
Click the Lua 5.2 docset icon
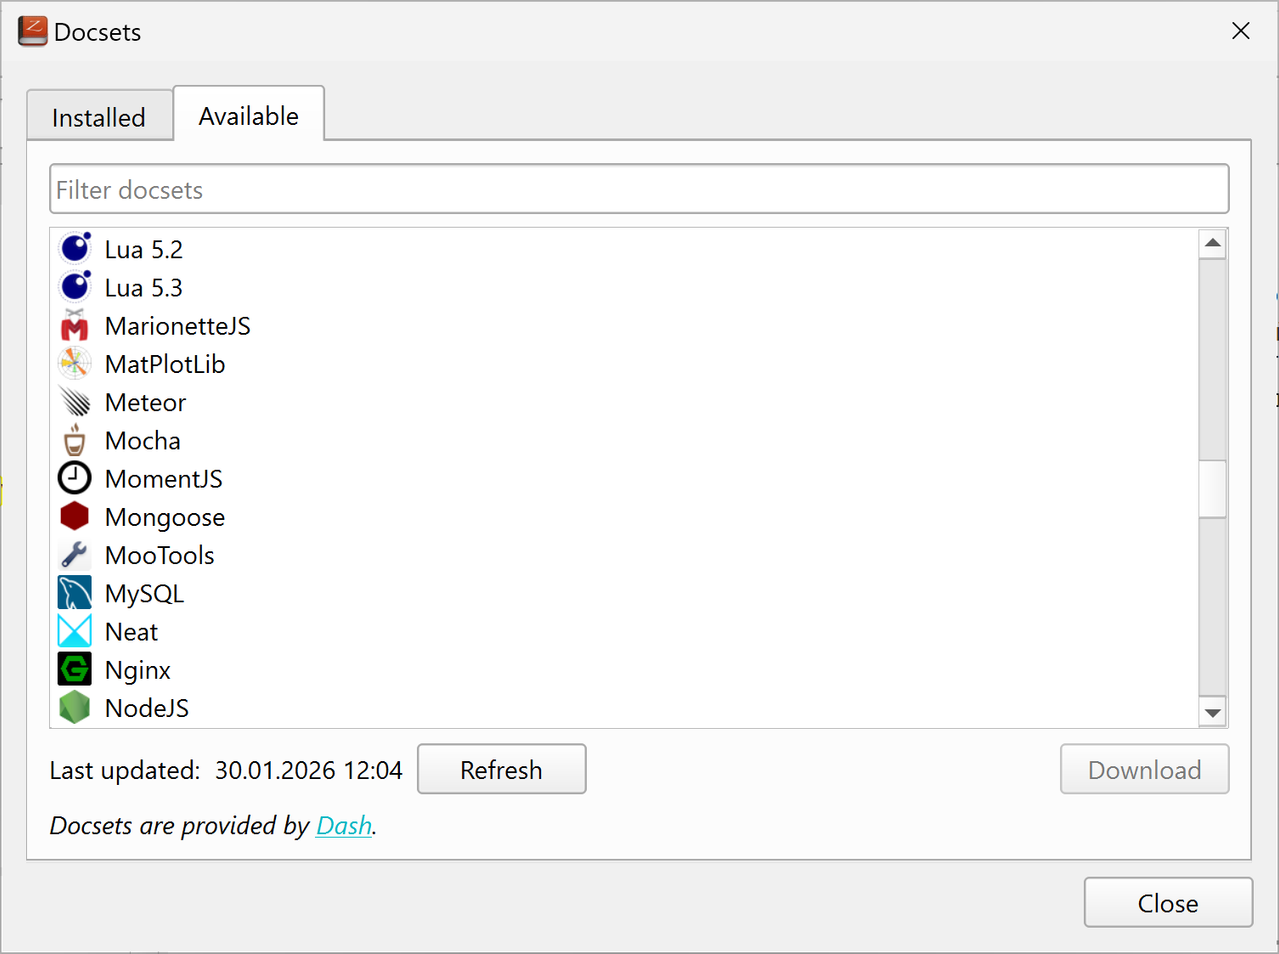(x=75, y=248)
